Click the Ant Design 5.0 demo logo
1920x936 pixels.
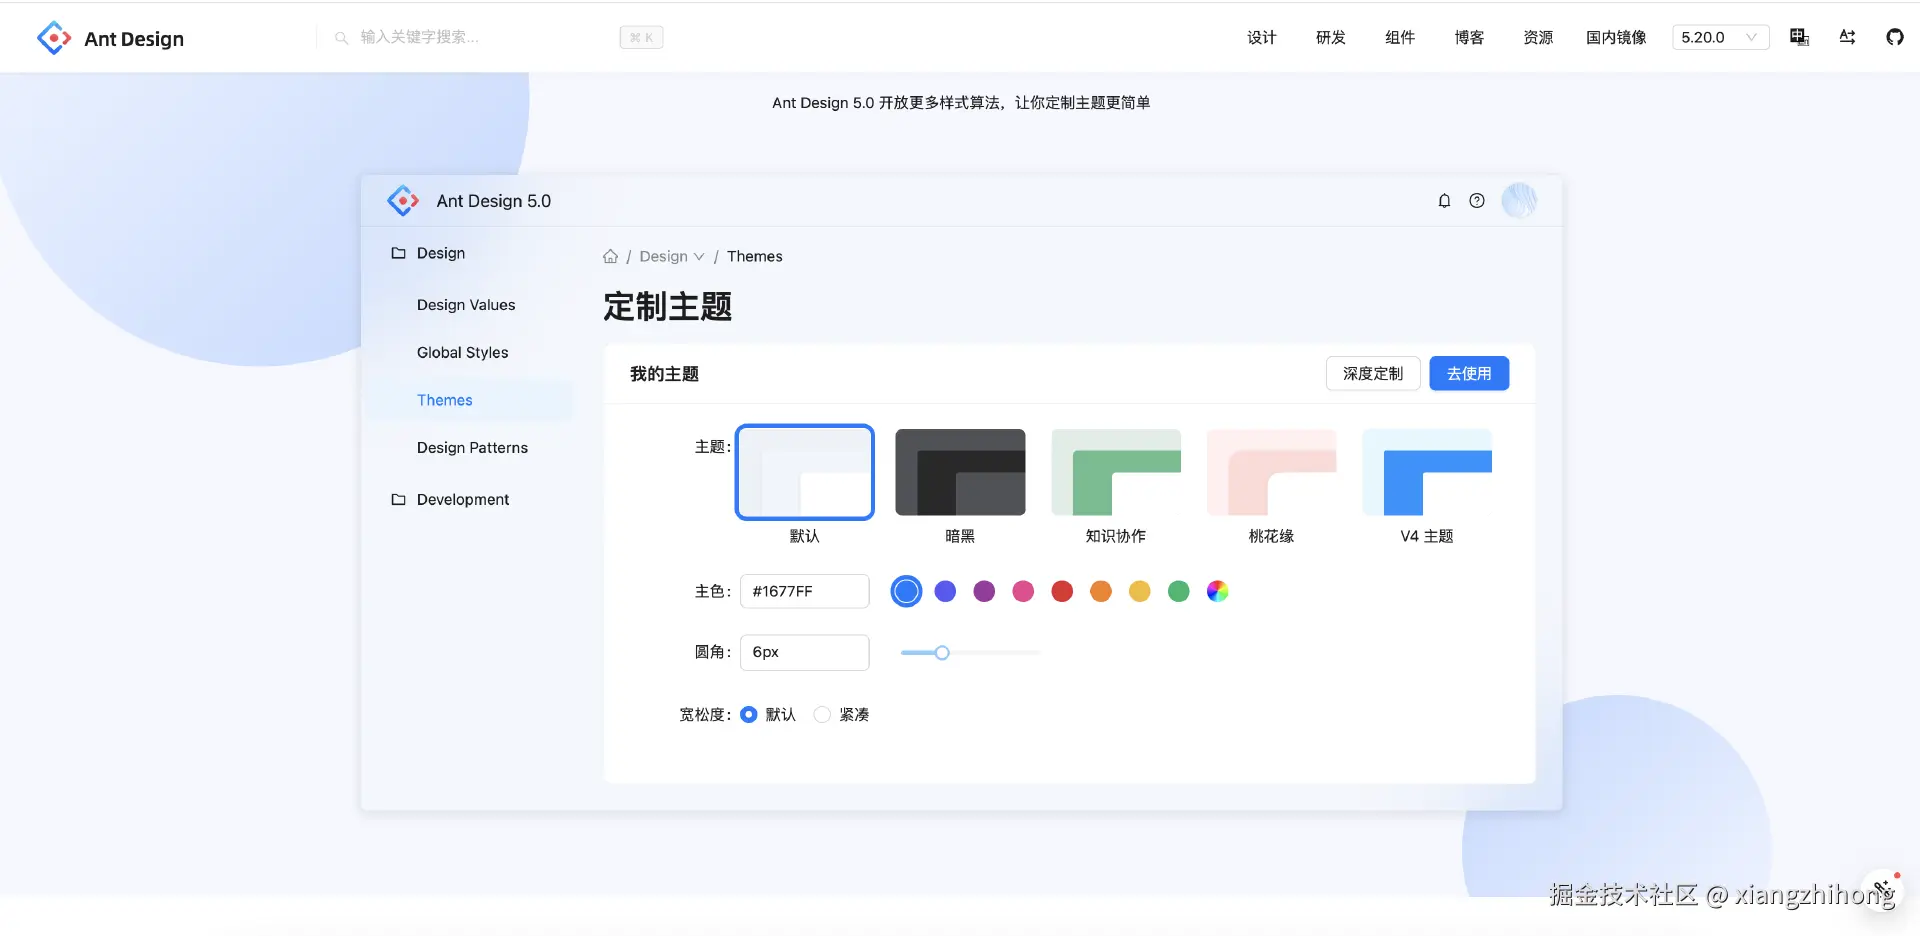[x=403, y=201]
